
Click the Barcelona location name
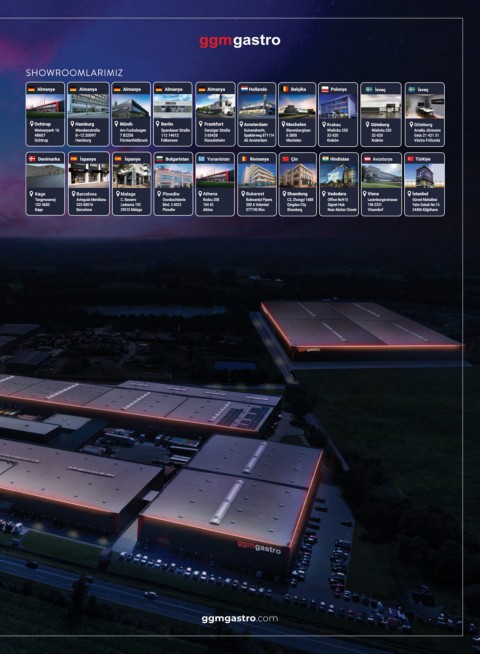[x=87, y=194]
